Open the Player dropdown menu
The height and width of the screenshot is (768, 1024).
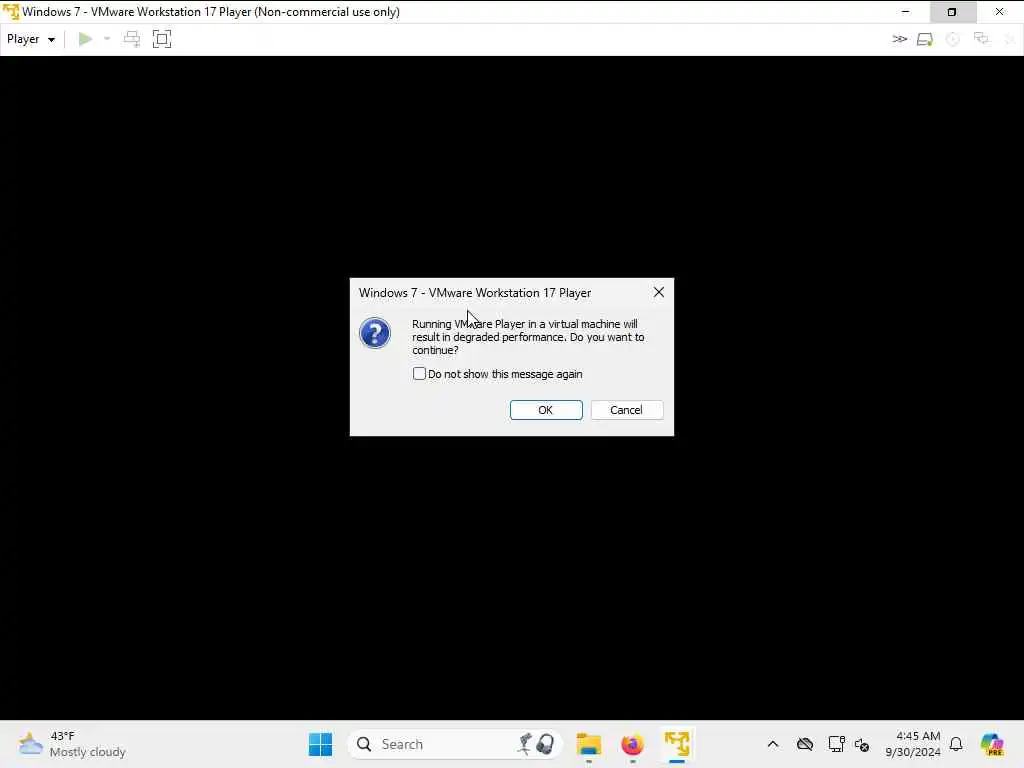[31, 39]
